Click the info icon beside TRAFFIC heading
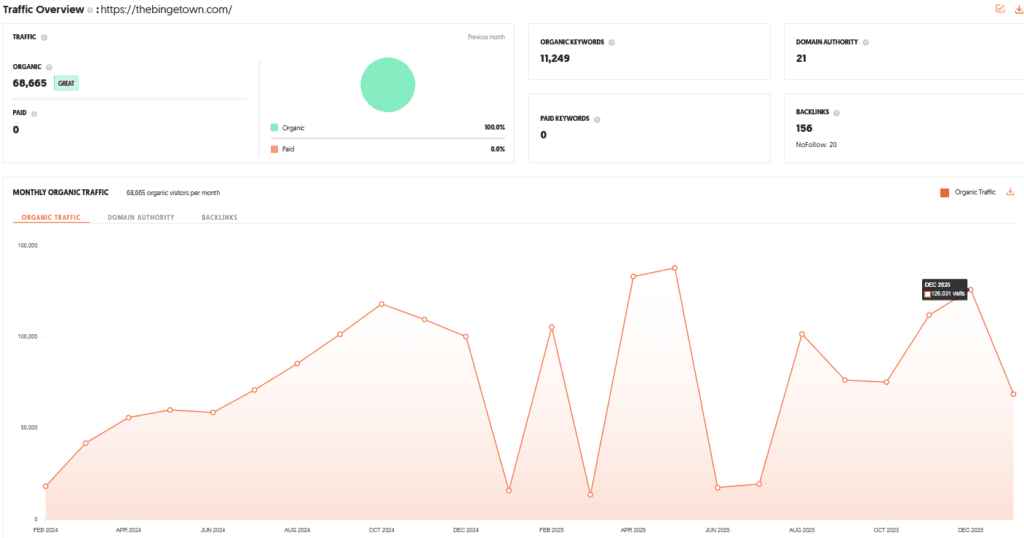 44,37
